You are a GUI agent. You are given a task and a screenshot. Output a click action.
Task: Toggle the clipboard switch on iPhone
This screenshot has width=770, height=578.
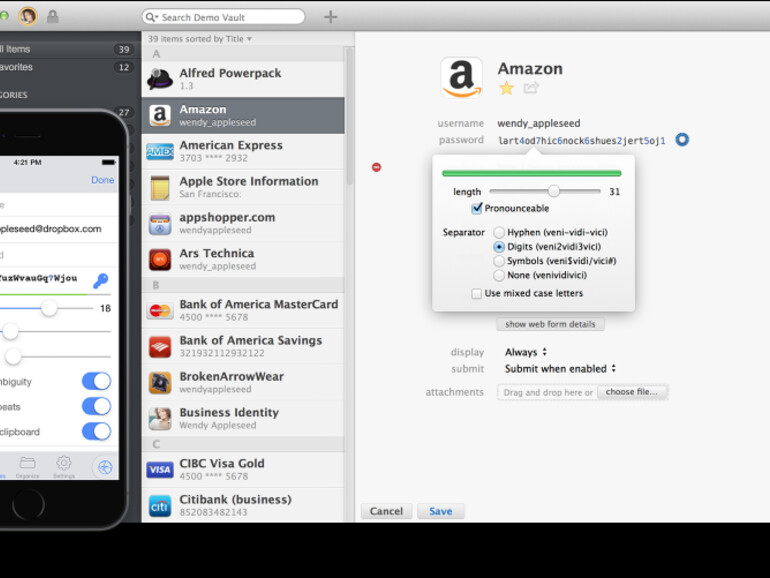coord(96,432)
